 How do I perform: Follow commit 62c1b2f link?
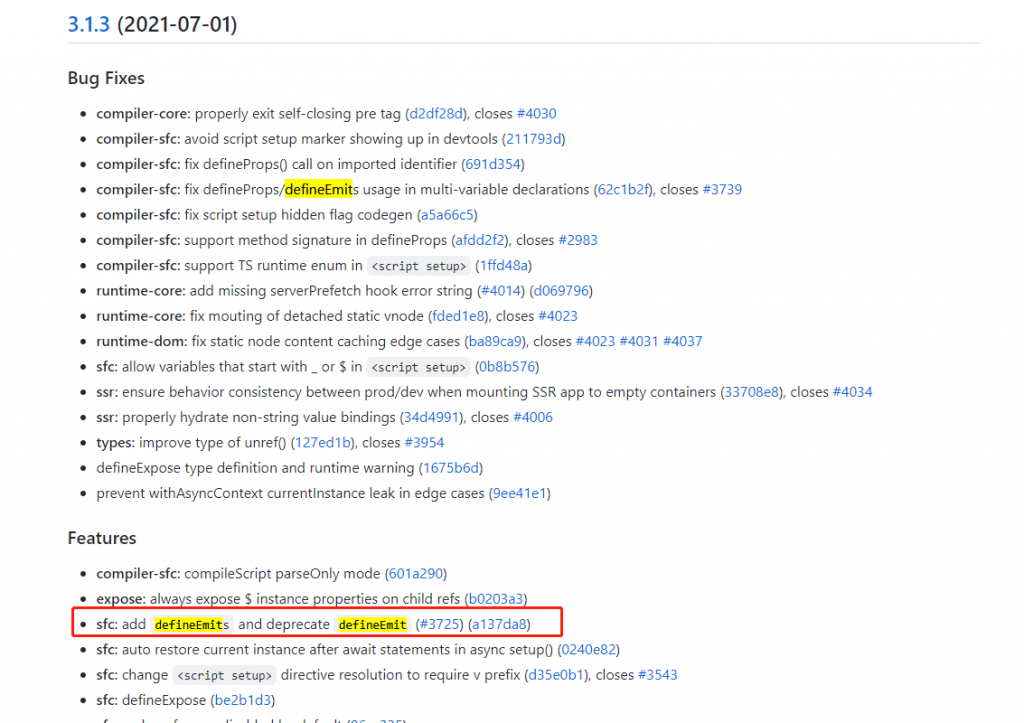tap(622, 189)
